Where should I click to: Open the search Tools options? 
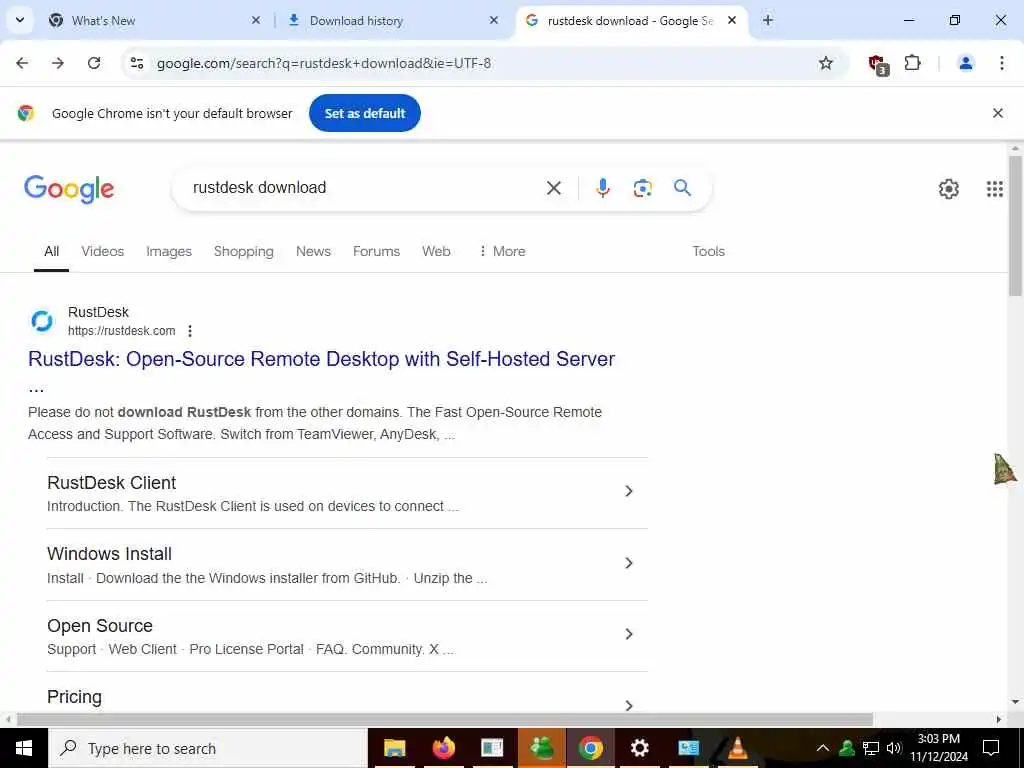(709, 251)
